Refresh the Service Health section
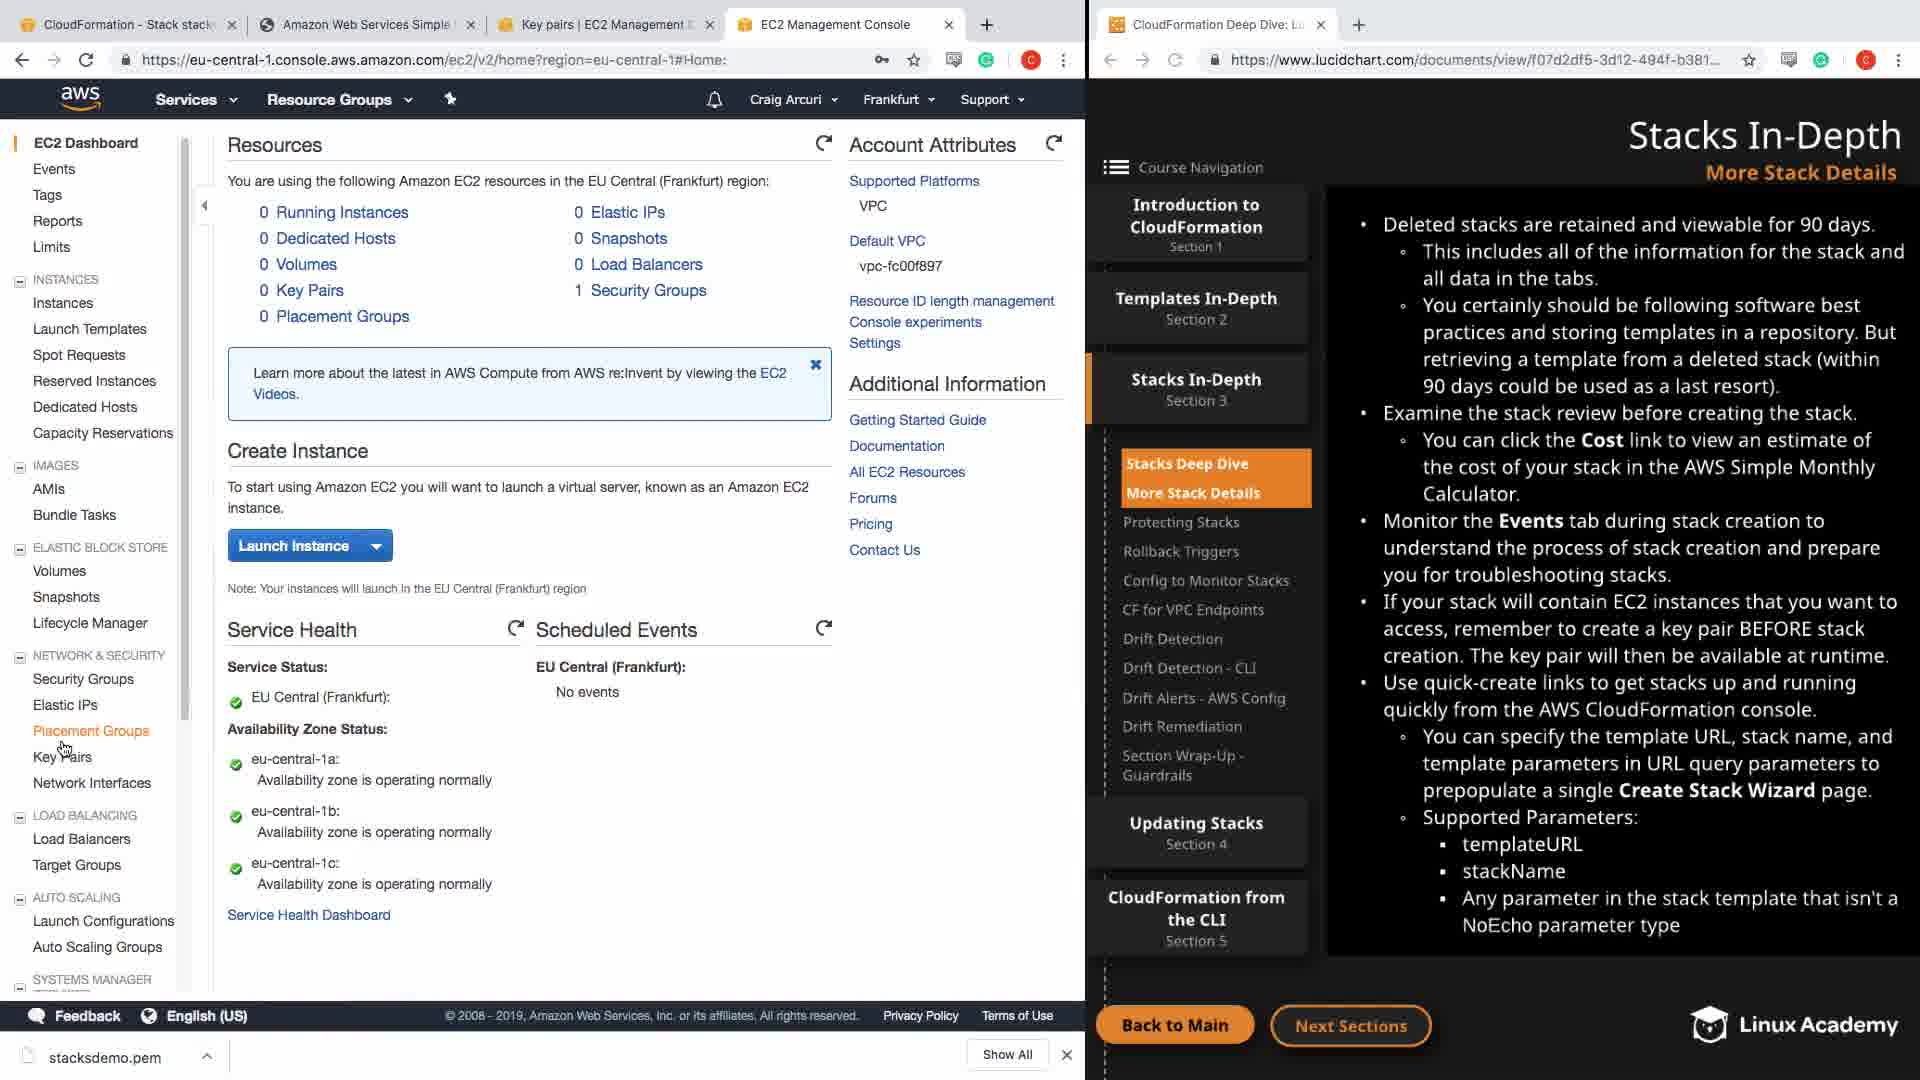1920x1080 pixels. coord(515,629)
